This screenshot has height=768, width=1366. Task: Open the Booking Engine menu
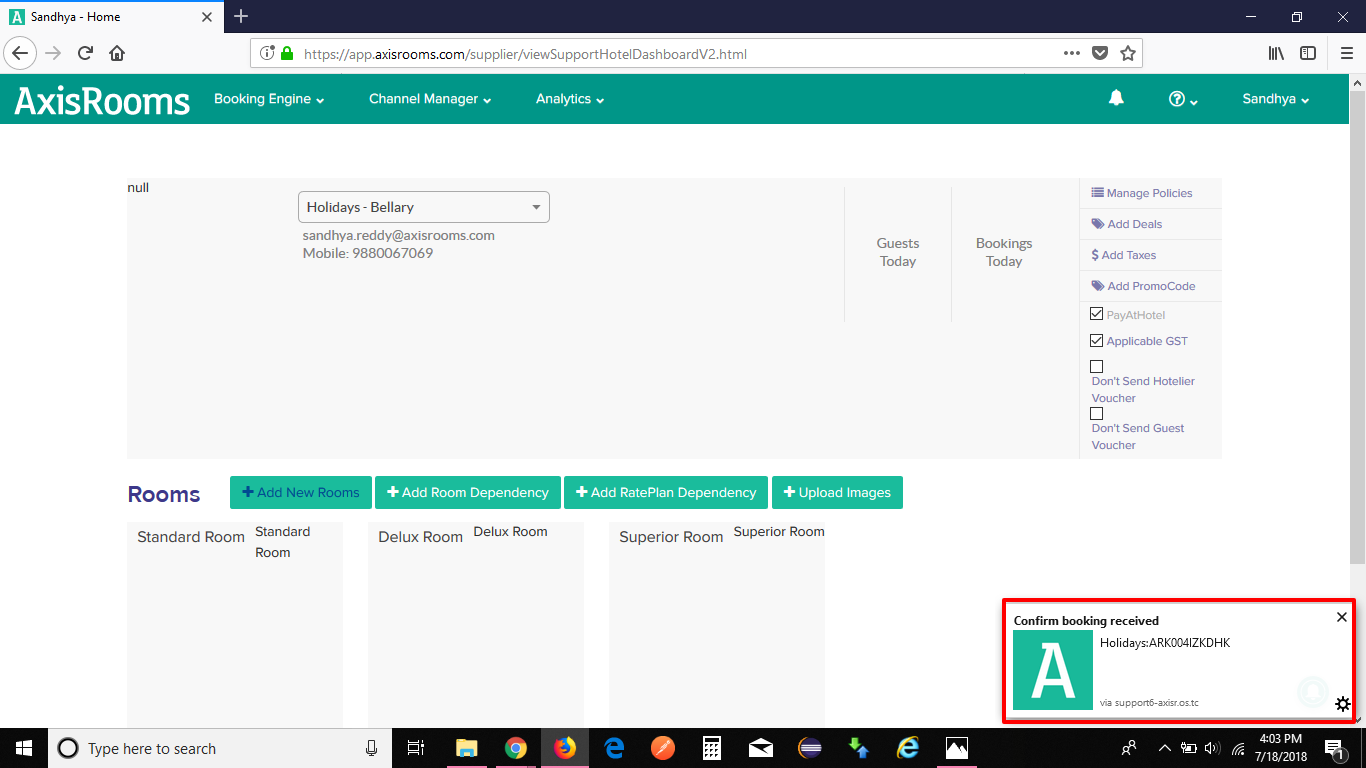(269, 99)
